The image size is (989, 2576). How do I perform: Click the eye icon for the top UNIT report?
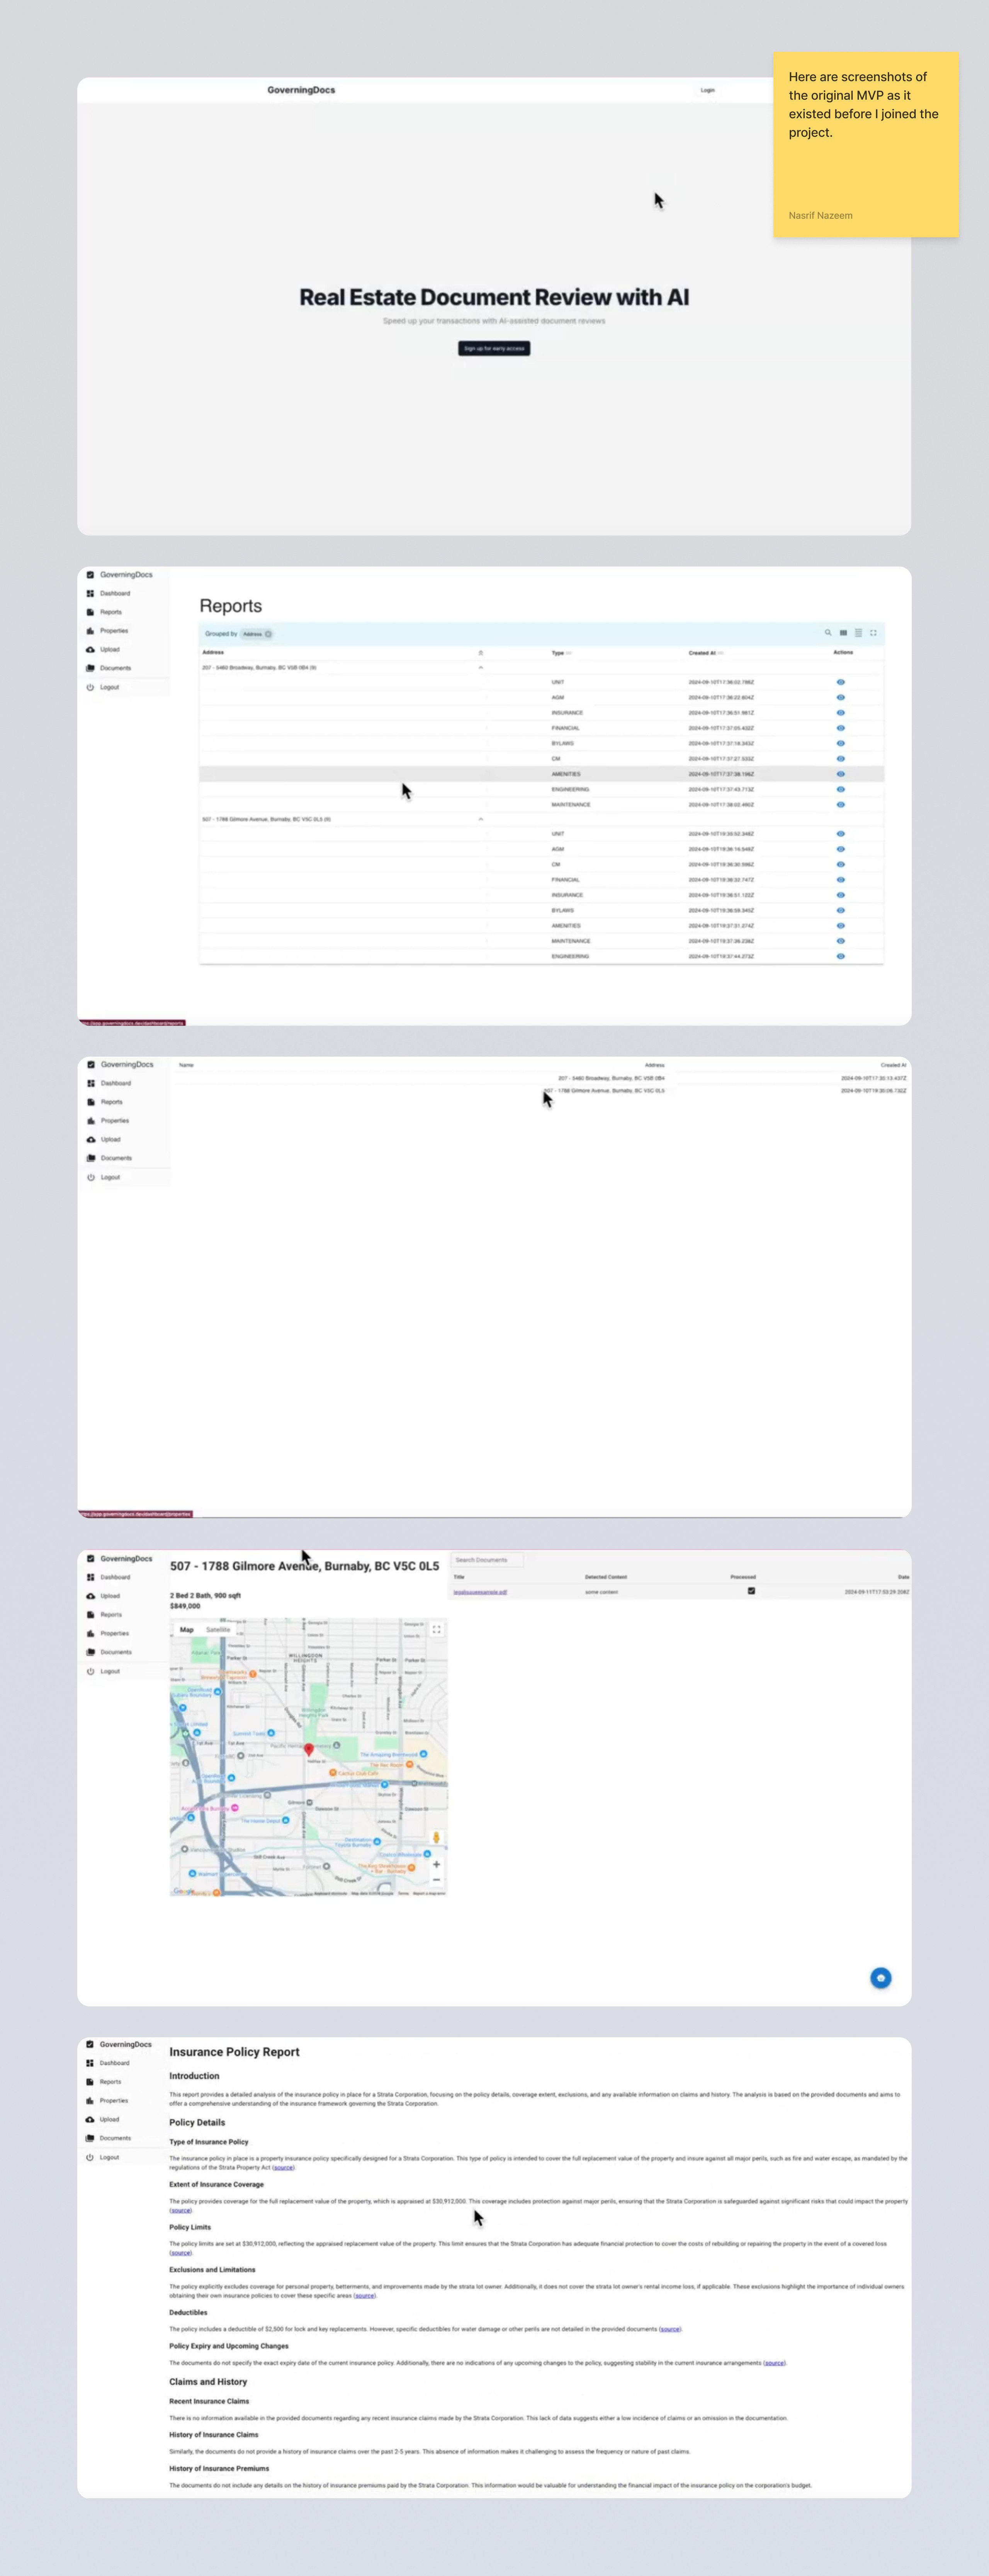(840, 682)
